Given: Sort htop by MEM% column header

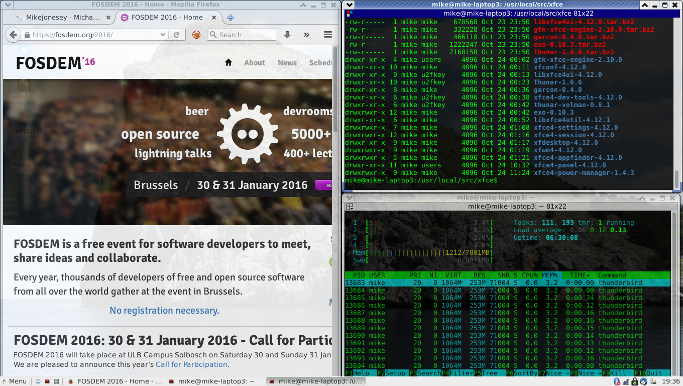Looking at the screenshot, I should [x=550, y=275].
